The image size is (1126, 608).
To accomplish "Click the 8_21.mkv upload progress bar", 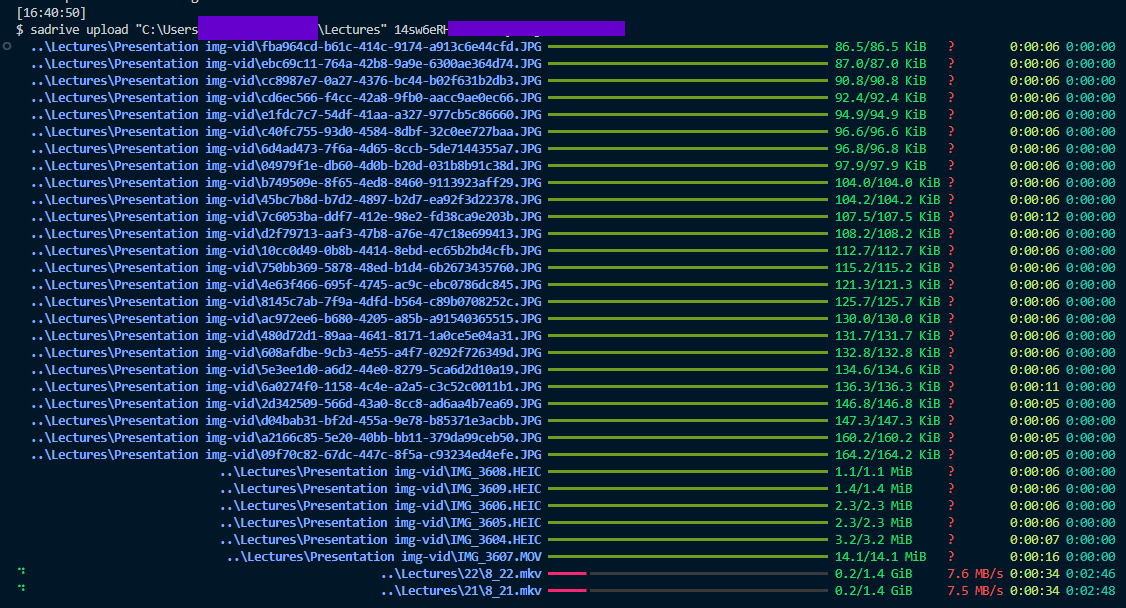I will pos(688,591).
